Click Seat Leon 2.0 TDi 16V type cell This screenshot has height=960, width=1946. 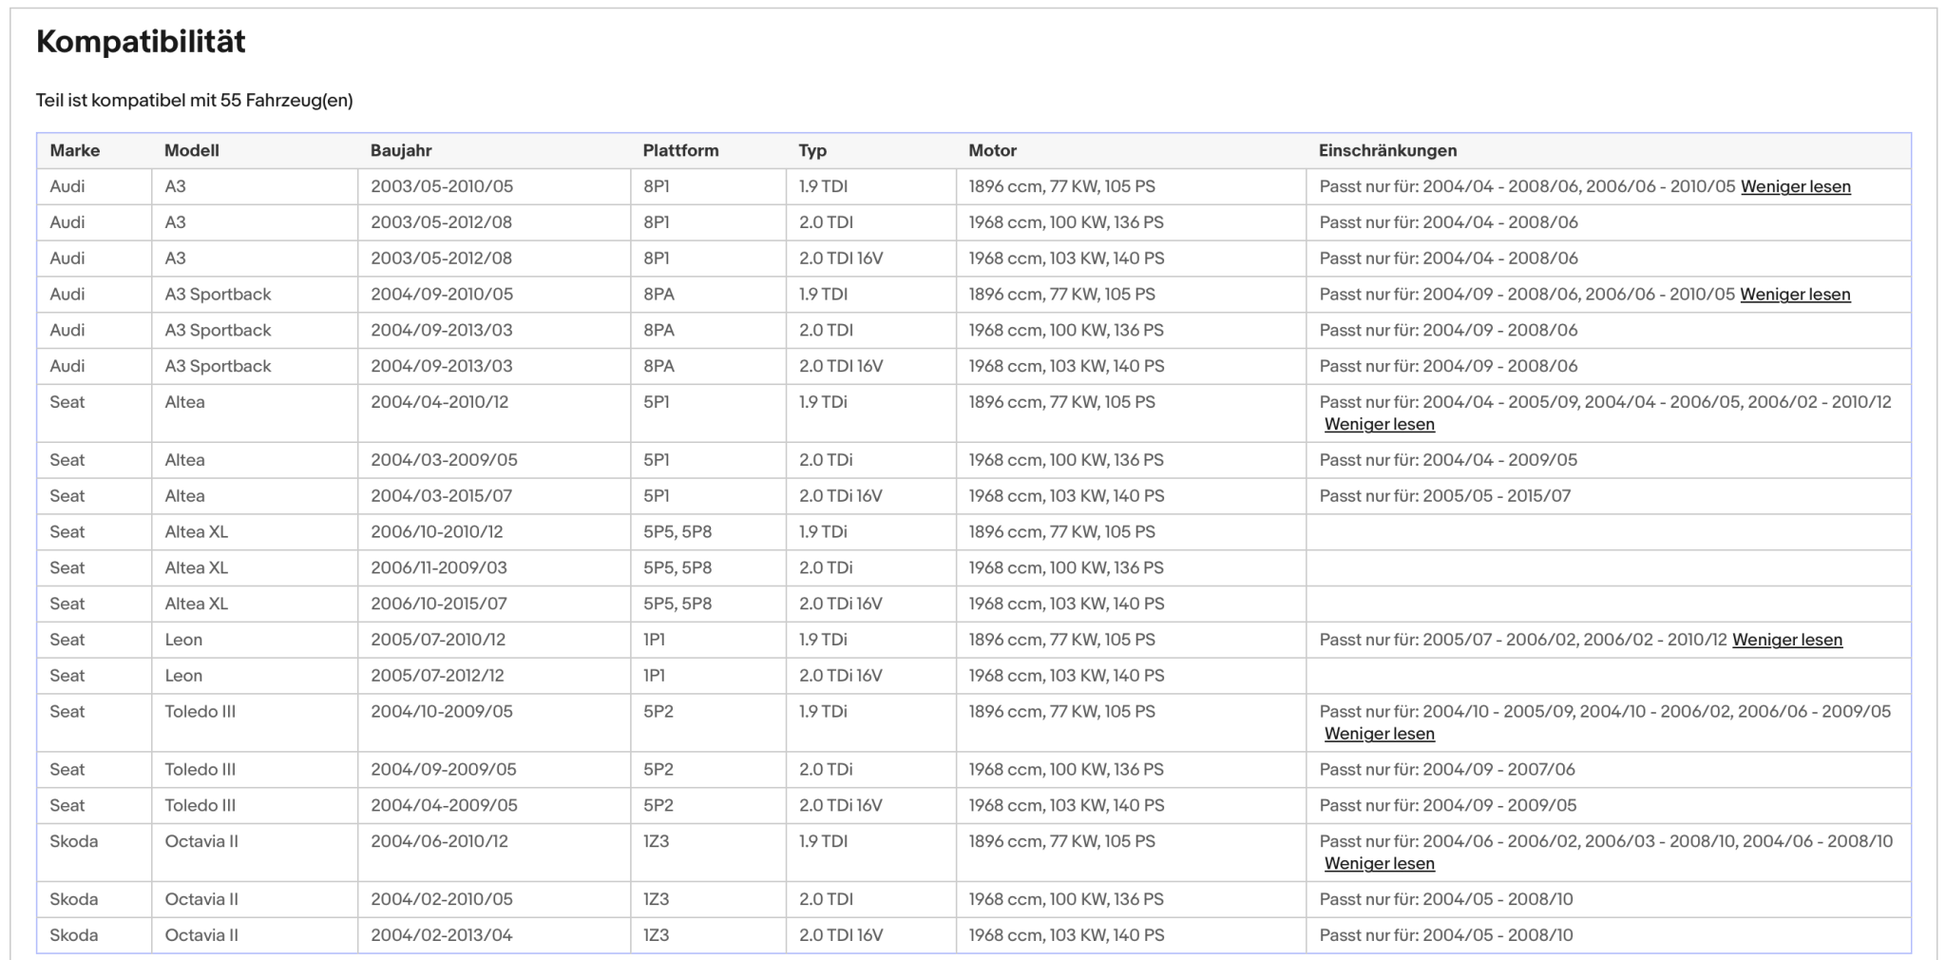[840, 676]
